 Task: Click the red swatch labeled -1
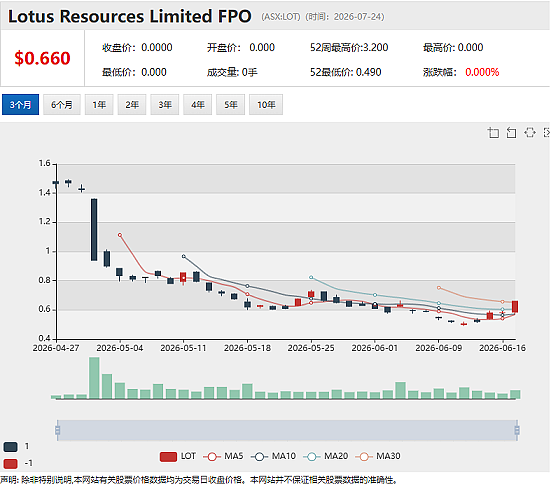10,463
